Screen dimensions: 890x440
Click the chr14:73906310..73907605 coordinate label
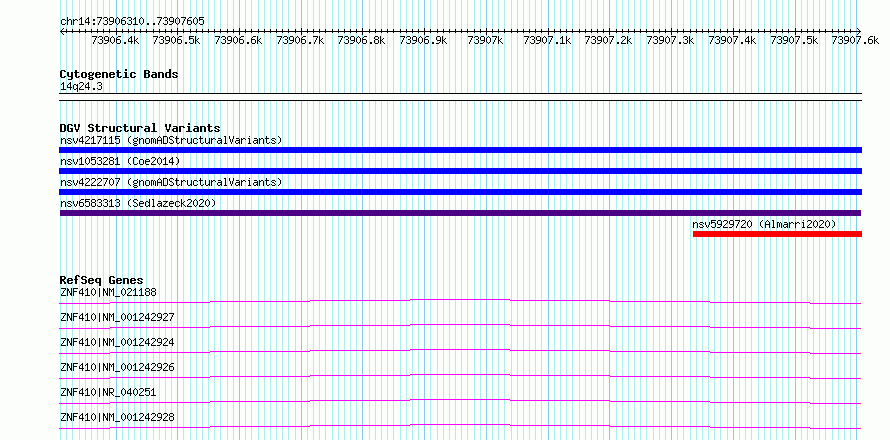tap(132, 21)
